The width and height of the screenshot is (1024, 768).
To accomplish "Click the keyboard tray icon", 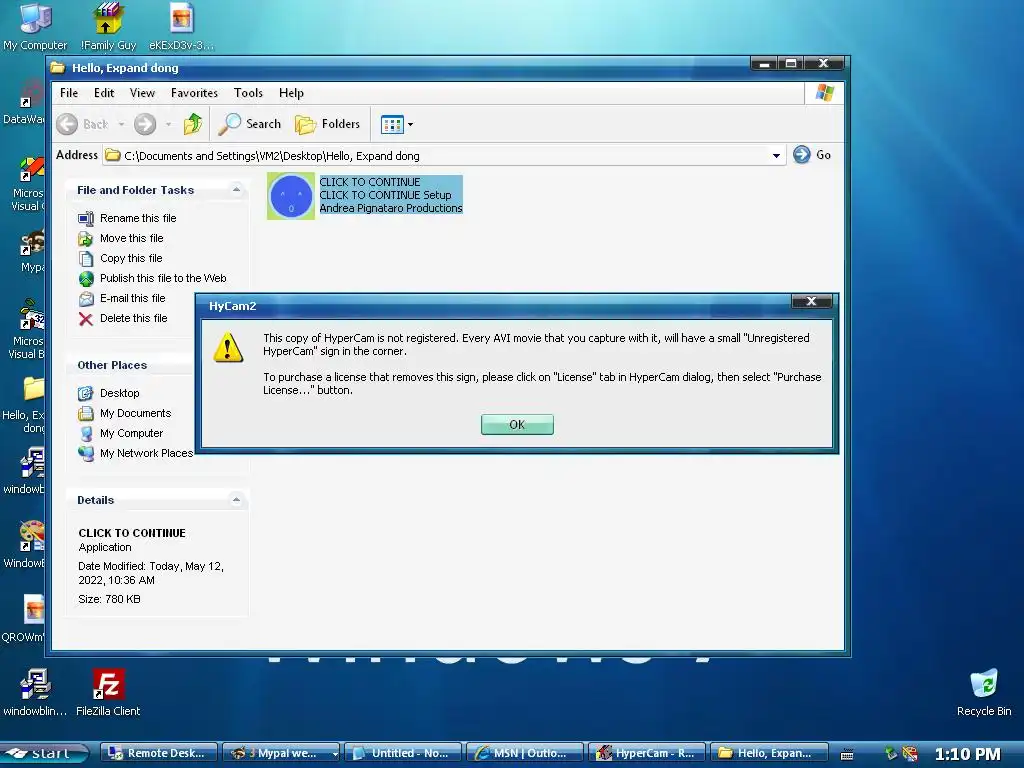I will coord(847,754).
